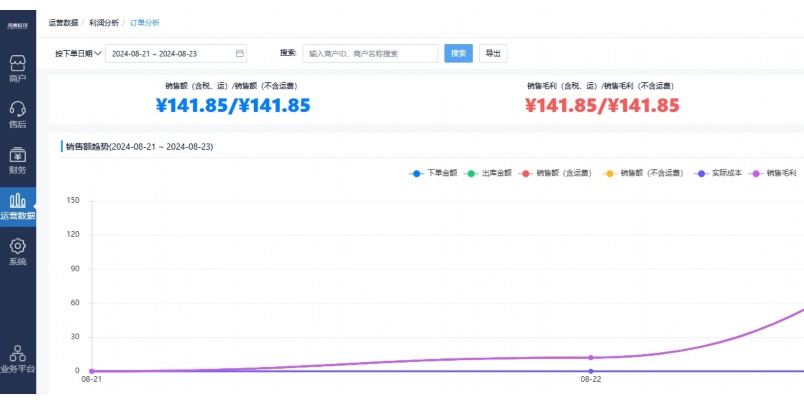Click the 08-22 x-axis label
Screen dimensions: 804x404
pos(591,380)
